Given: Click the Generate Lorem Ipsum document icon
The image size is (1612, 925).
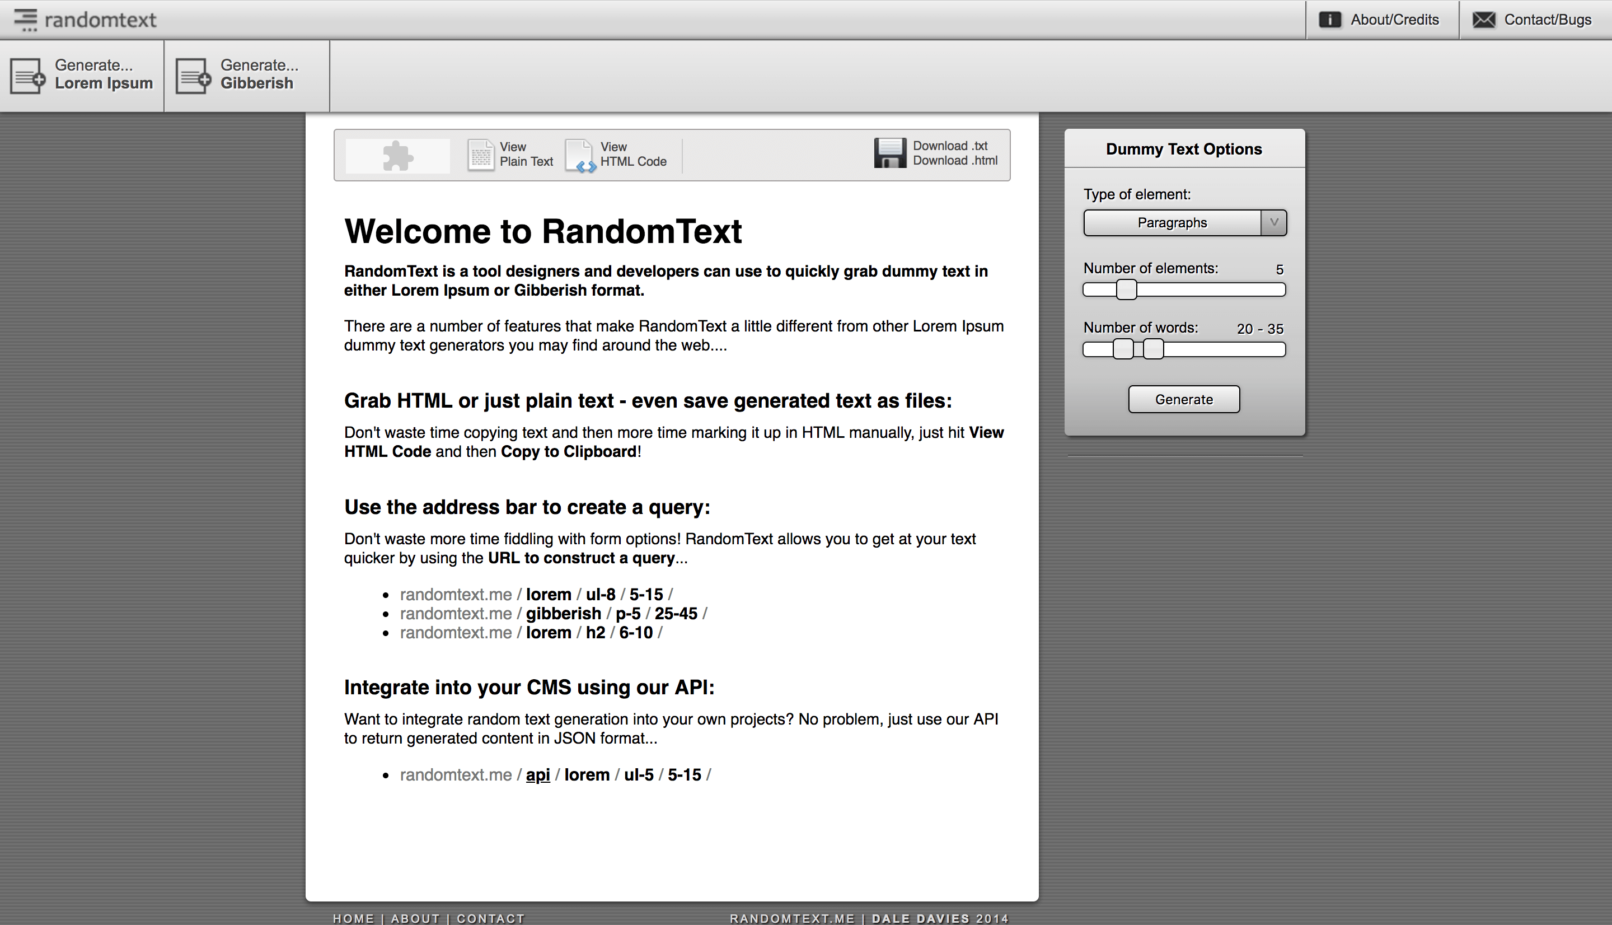Looking at the screenshot, I should click(x=28, y=75).
